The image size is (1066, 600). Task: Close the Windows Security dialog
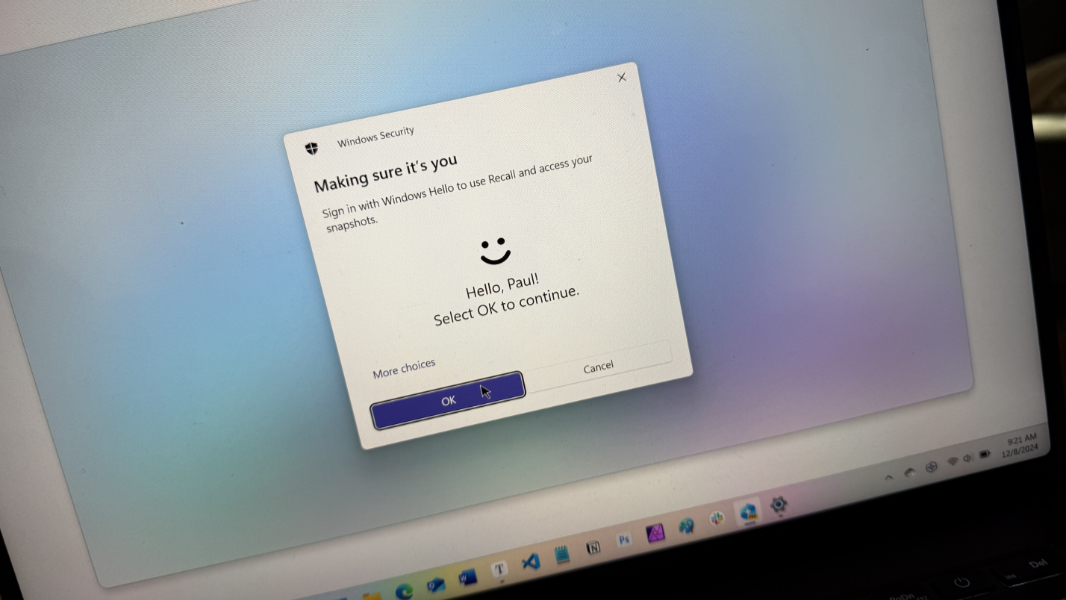[x=621, y=77]
